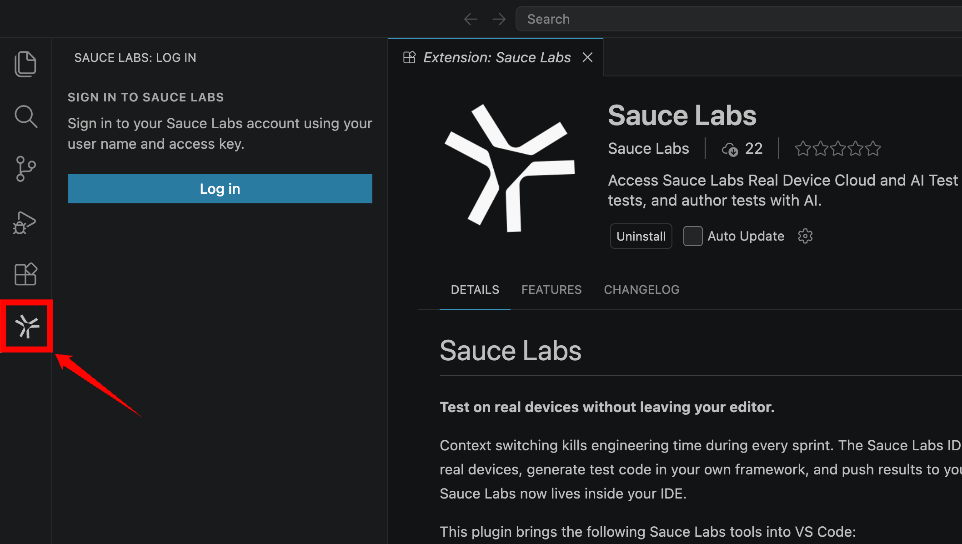Open the Extensions view
The height and width of the screenshot is (544, 962).
[25, 274]
